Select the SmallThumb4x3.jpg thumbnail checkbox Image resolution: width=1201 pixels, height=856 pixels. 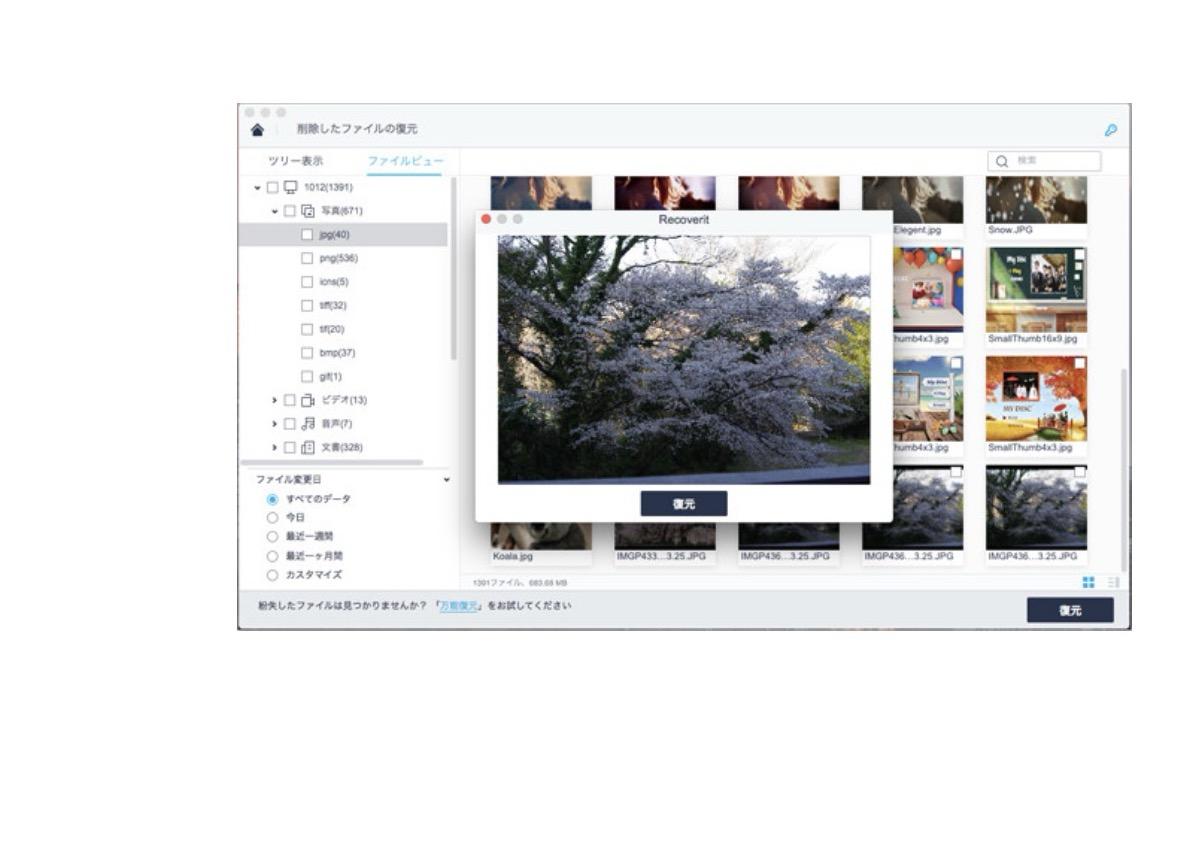pyautogui.click(x=1080, y=363)
